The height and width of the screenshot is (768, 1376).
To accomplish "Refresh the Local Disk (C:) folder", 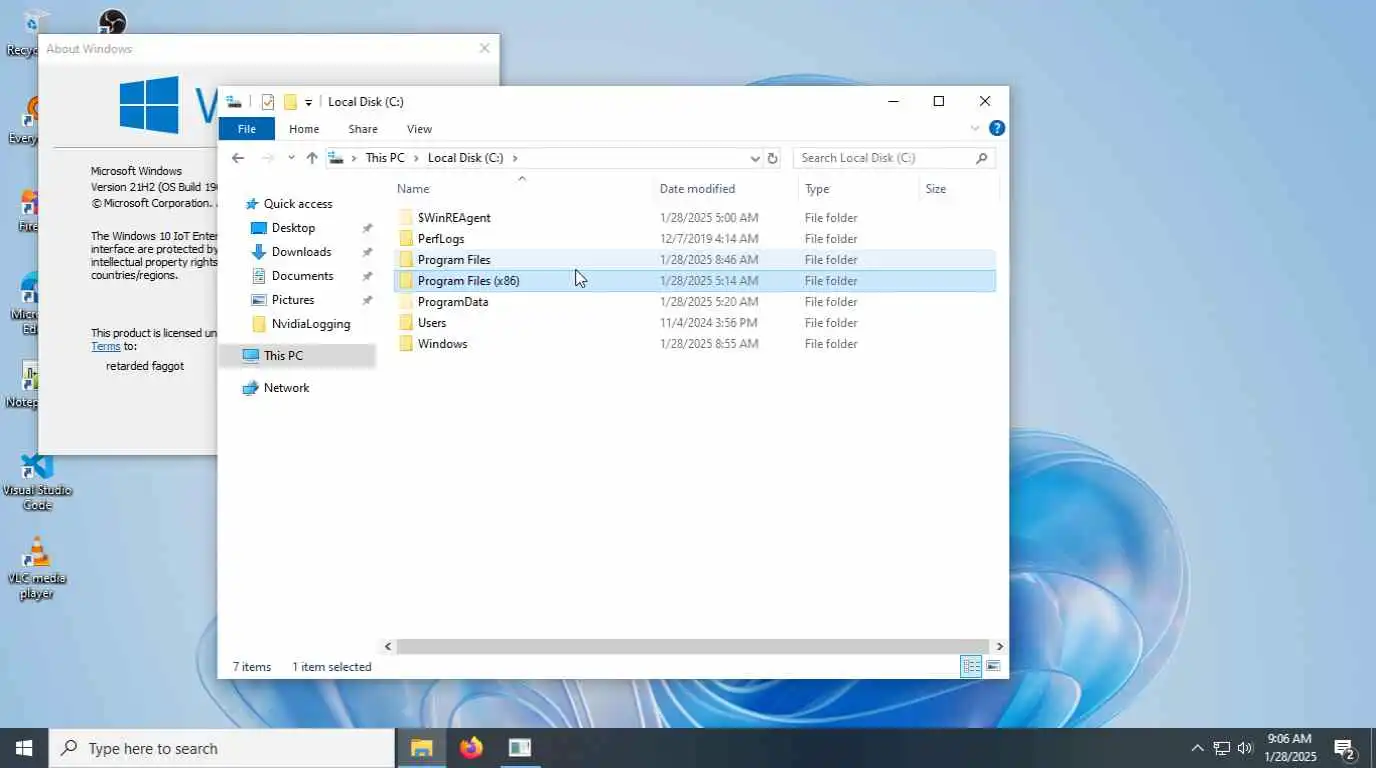I will point(772,158).
